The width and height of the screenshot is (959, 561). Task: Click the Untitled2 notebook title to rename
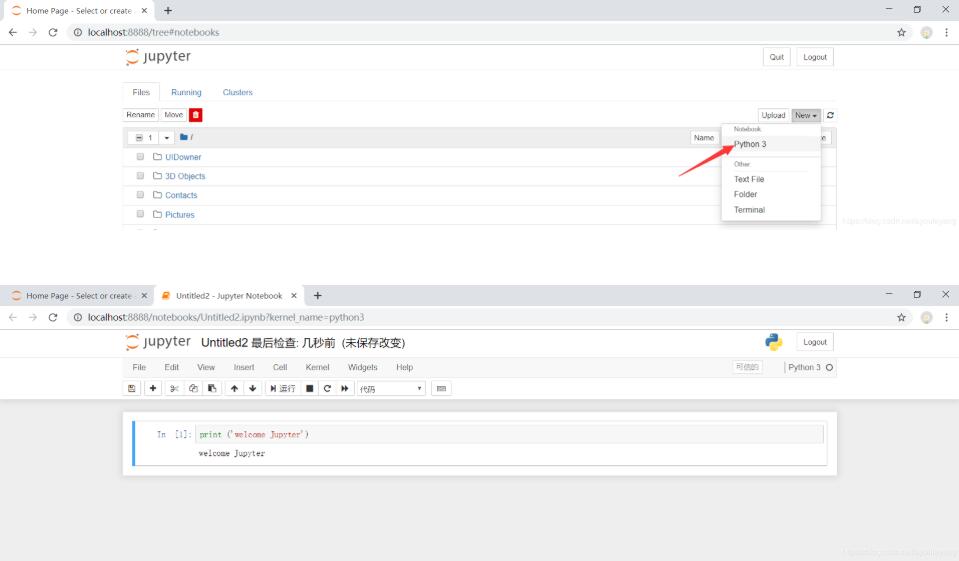pyautogui.click(x=224, y=343)
